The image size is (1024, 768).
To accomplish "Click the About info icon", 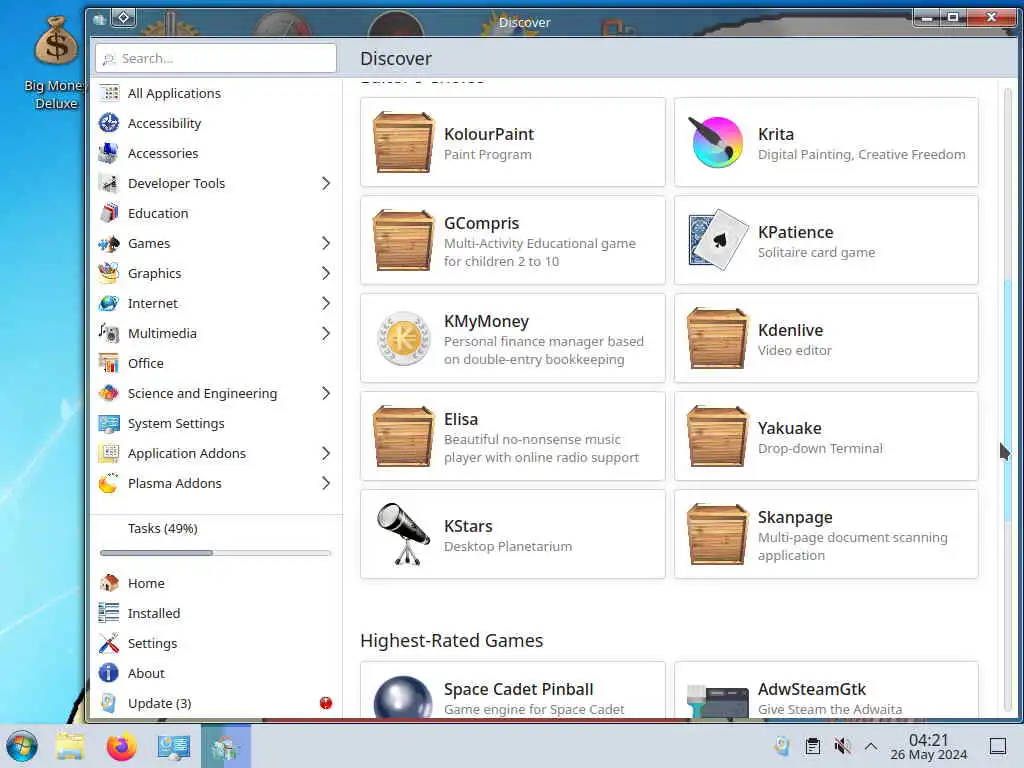I will [x=109, y=673].
